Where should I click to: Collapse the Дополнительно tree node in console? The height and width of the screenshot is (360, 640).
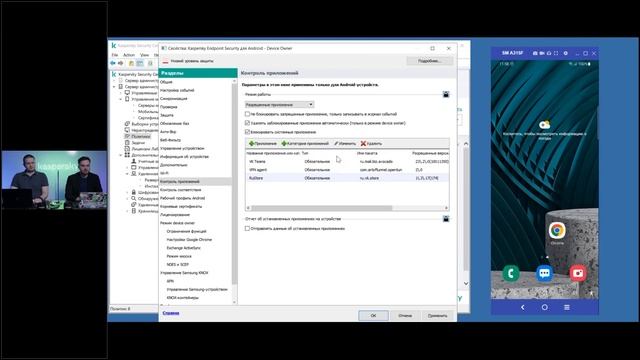coord(121,155)
